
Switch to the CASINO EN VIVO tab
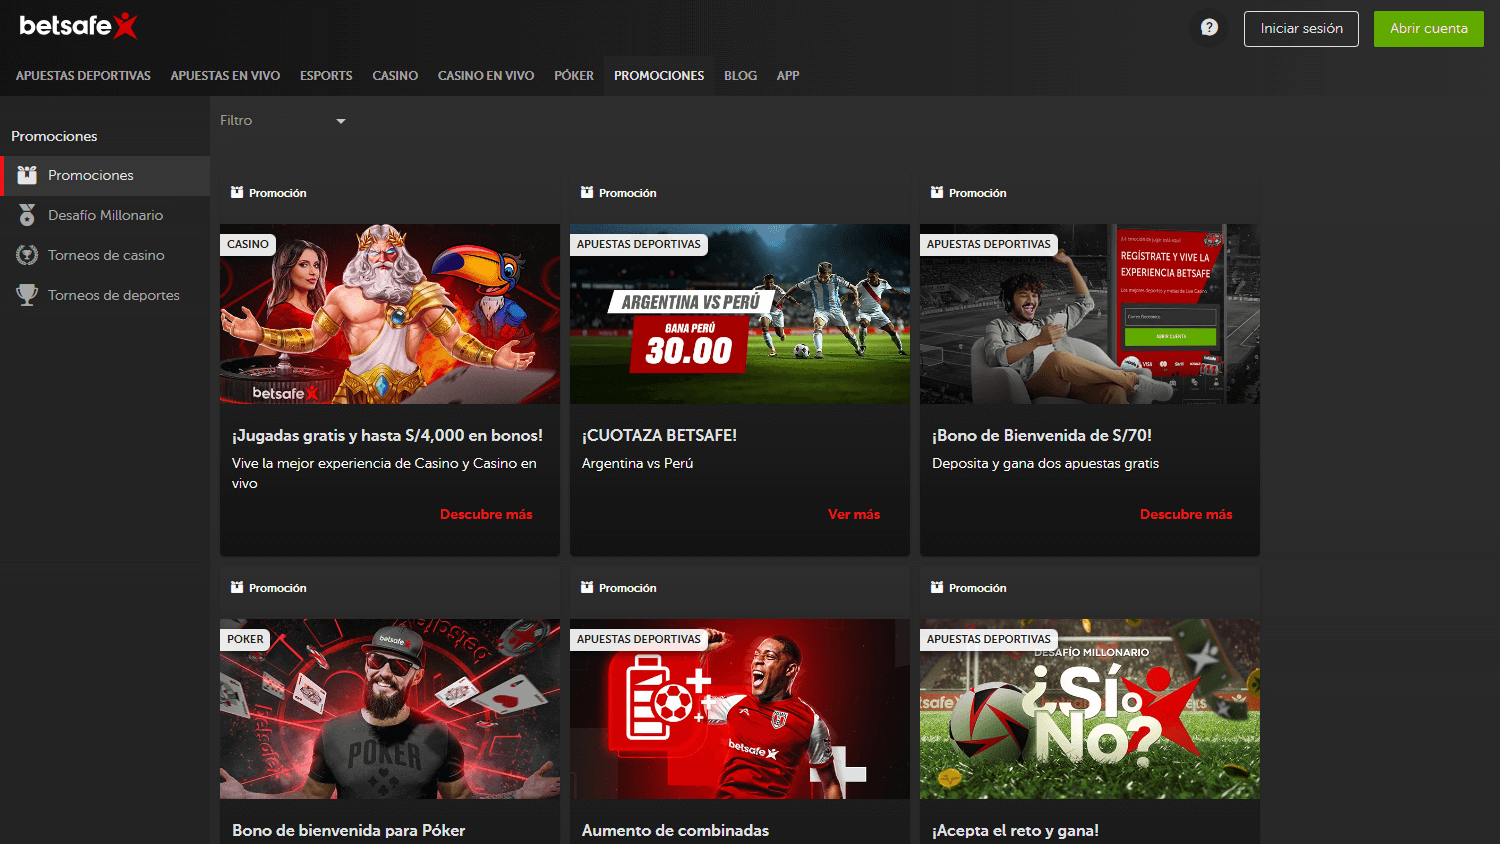pos(486,75)
